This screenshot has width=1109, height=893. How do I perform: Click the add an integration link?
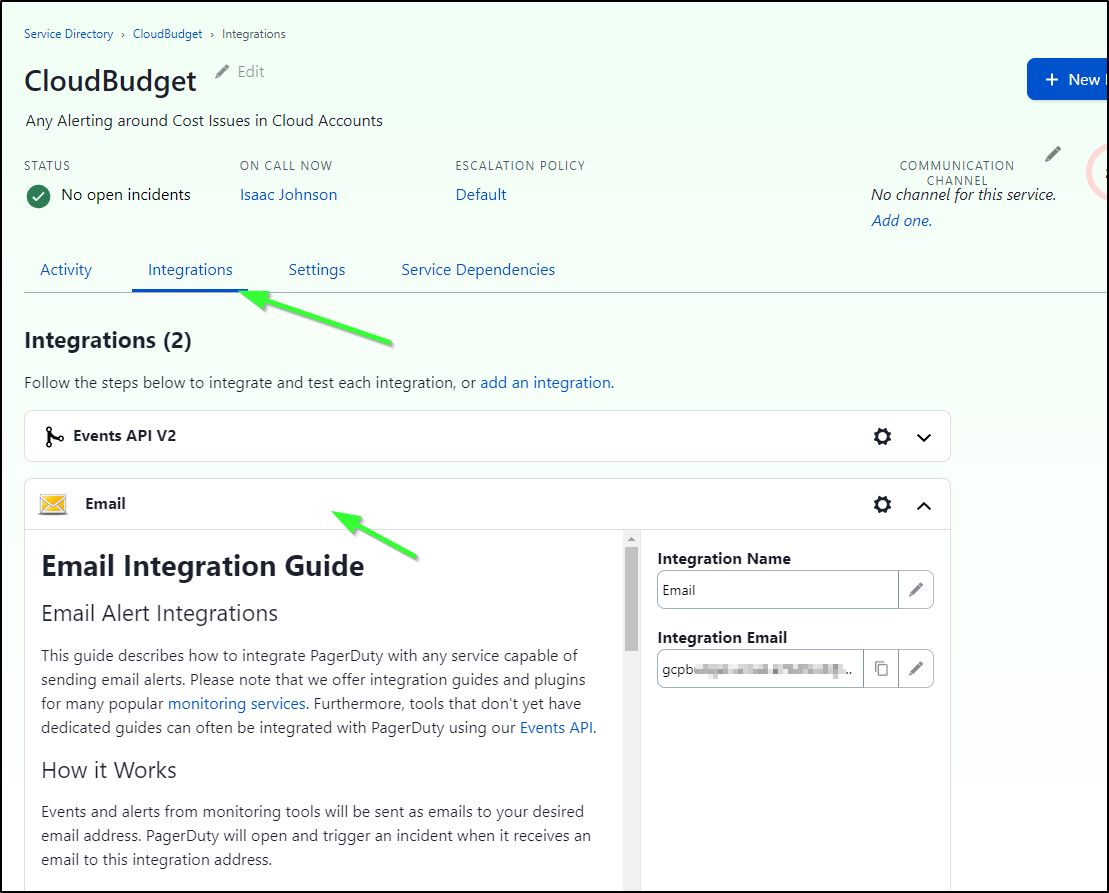(x=546, y=383)
